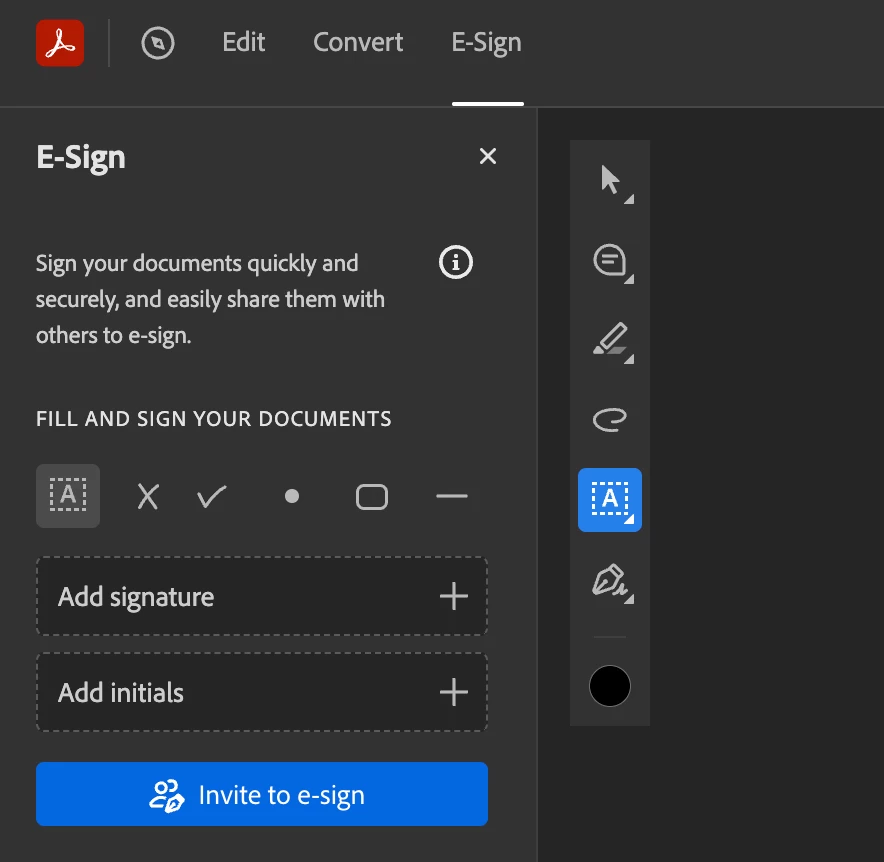Switch to the Convert tab
This screenshot has width=884, height=862.
click(358, 42)
